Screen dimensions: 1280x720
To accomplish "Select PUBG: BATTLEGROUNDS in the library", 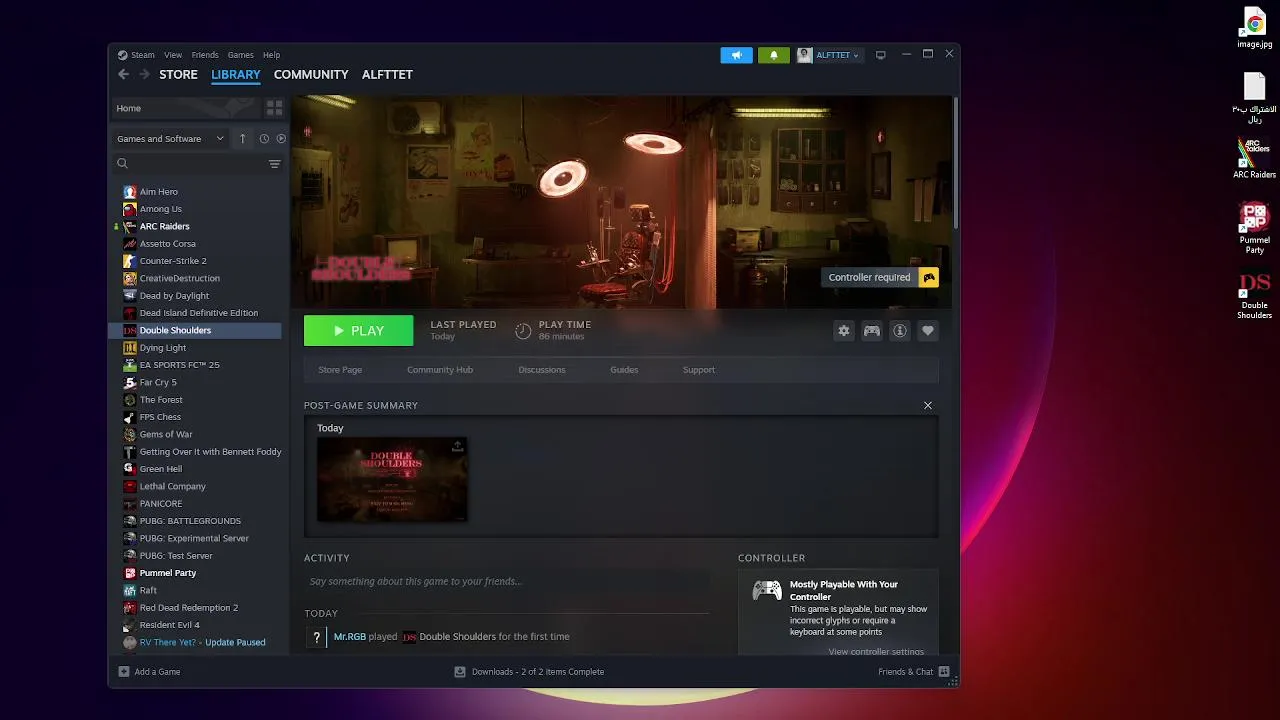I will tap(190, 521).
